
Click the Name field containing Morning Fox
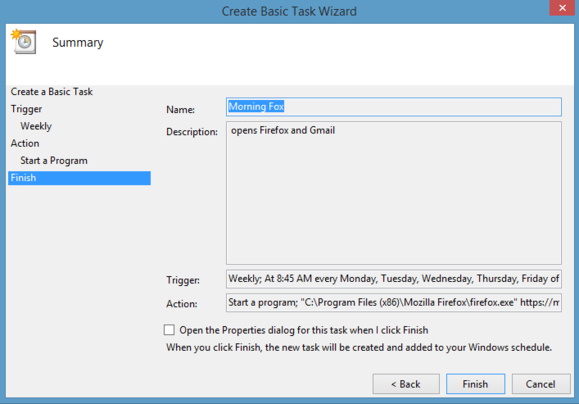pyautogui.click(x=394, y=107)
